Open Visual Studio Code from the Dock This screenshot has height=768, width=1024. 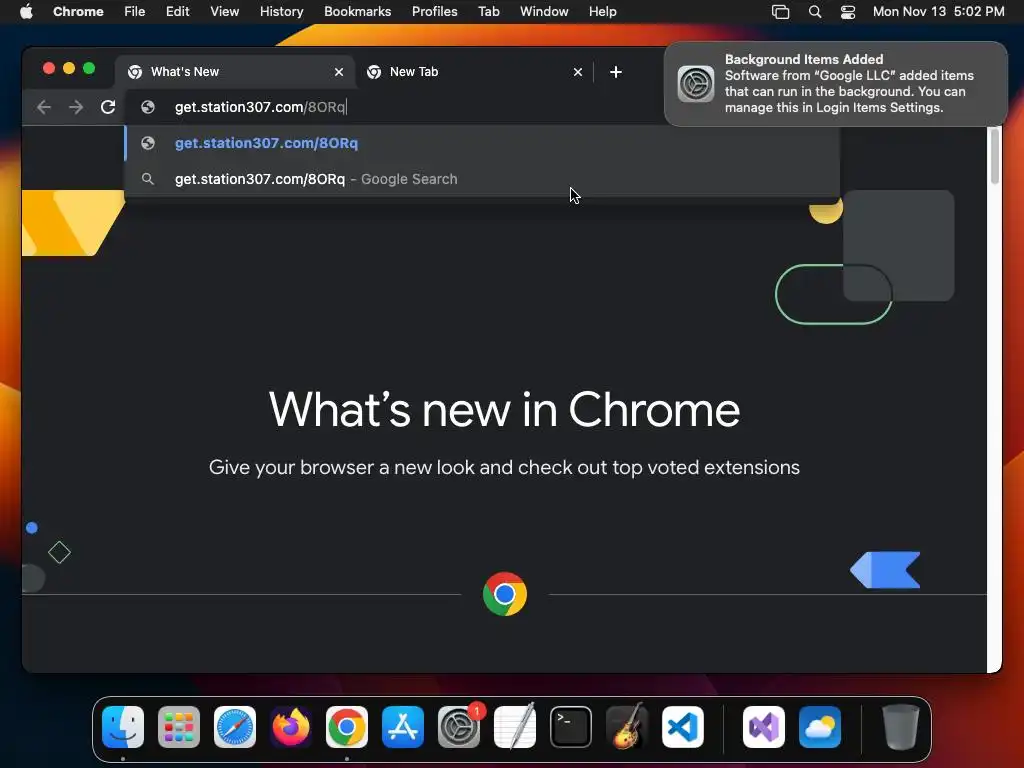tap(683, 727)
